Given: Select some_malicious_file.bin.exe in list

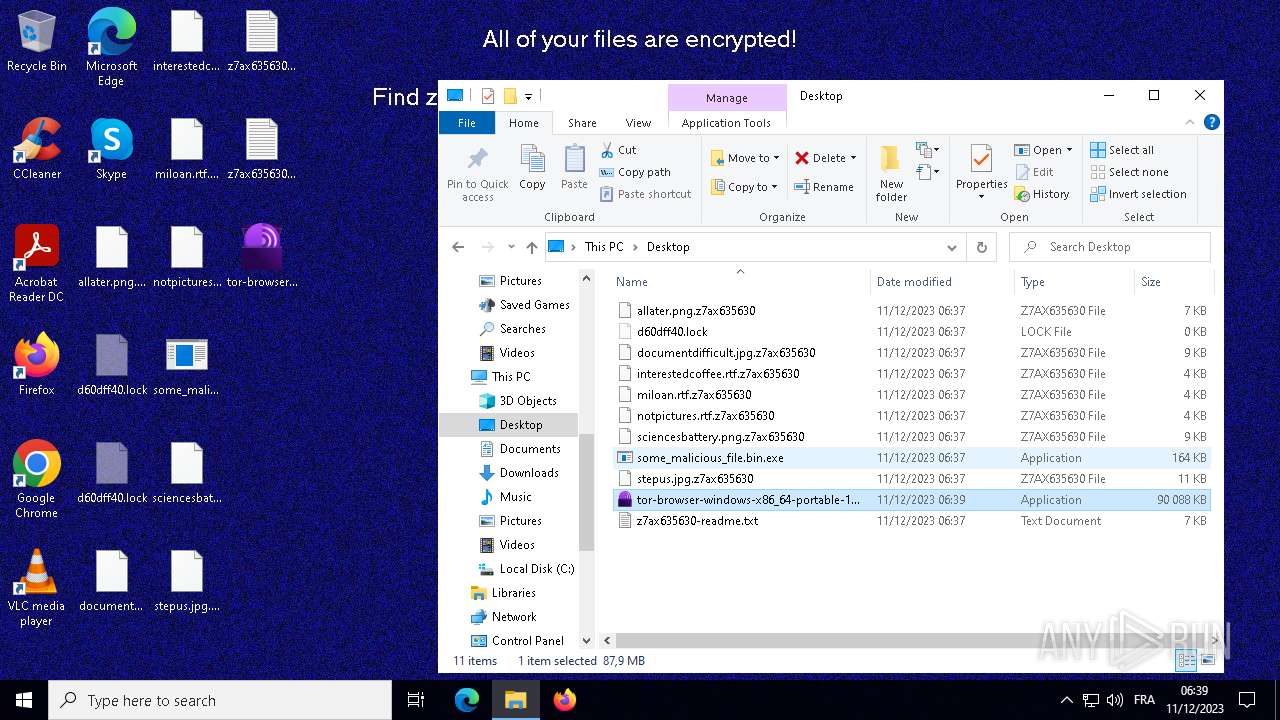Looking at the screenshot, I should (x=910, y=458).
